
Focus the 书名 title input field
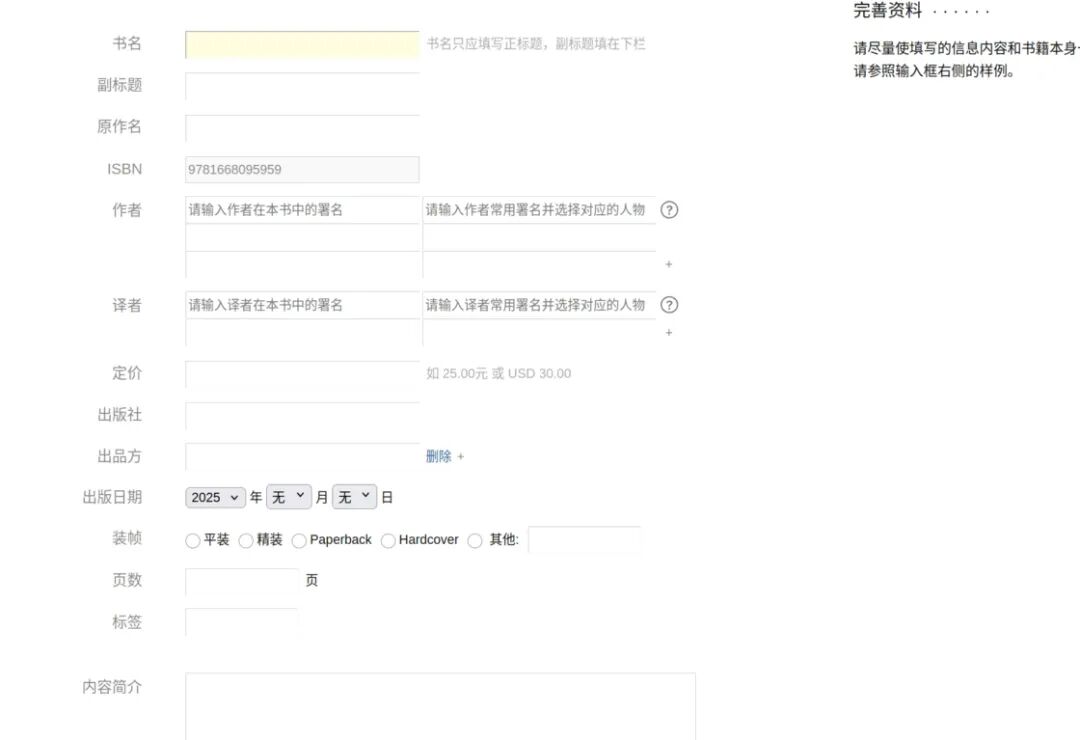[302, 45]
